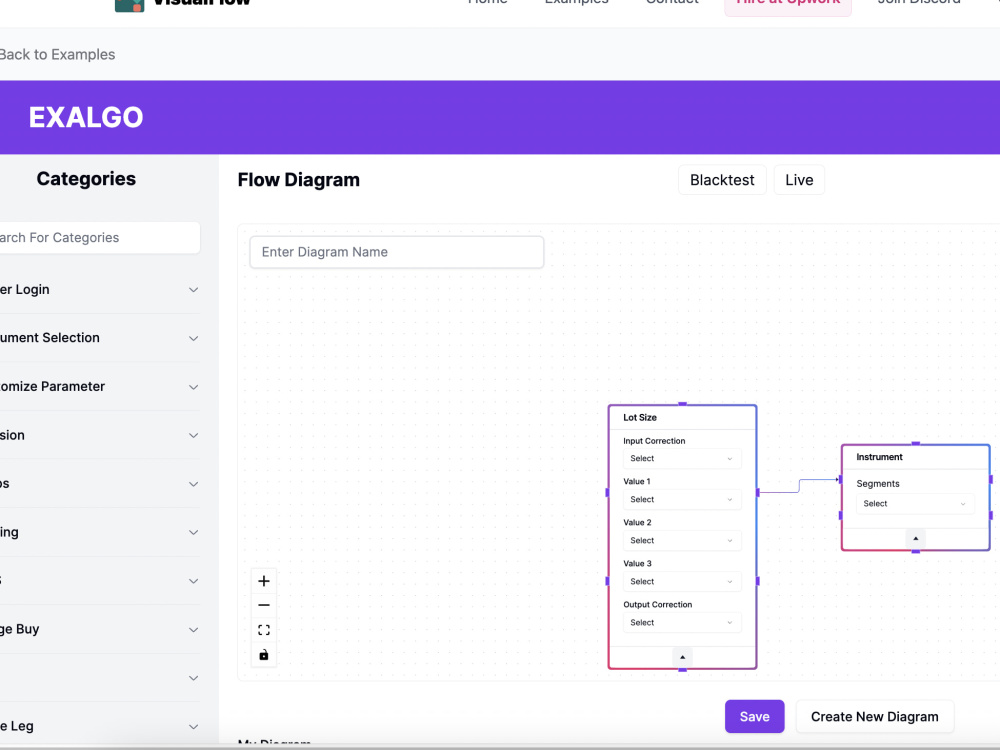Open Input Correction select dropdown
Image resolution: width=1000 pixels, height=750 pixels.
[682, 459]
